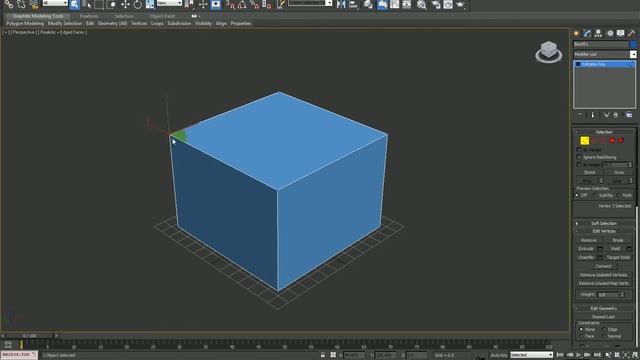The width and height of the screenshot is (640, 360).
Task: Open the Loops ribbon panel
Action: point(157,24)
